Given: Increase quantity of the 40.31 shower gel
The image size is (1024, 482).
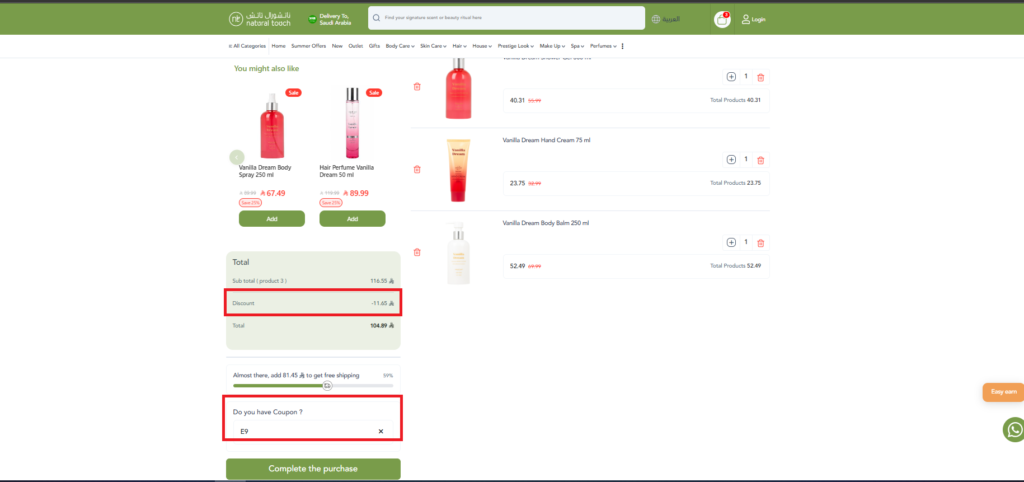Looking at the screenshot, I should [731, 76].
